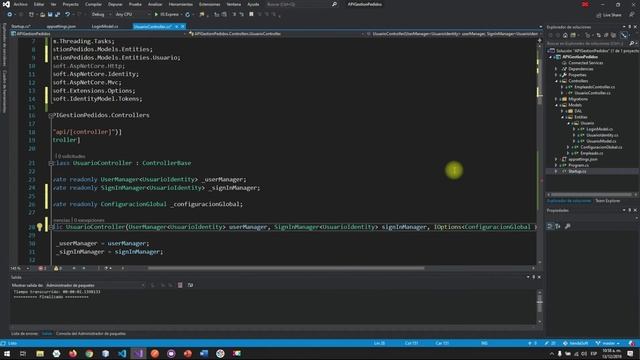The image size is (640, 360).
Task: Toggle word wrap in output pane
Action: 190,285
